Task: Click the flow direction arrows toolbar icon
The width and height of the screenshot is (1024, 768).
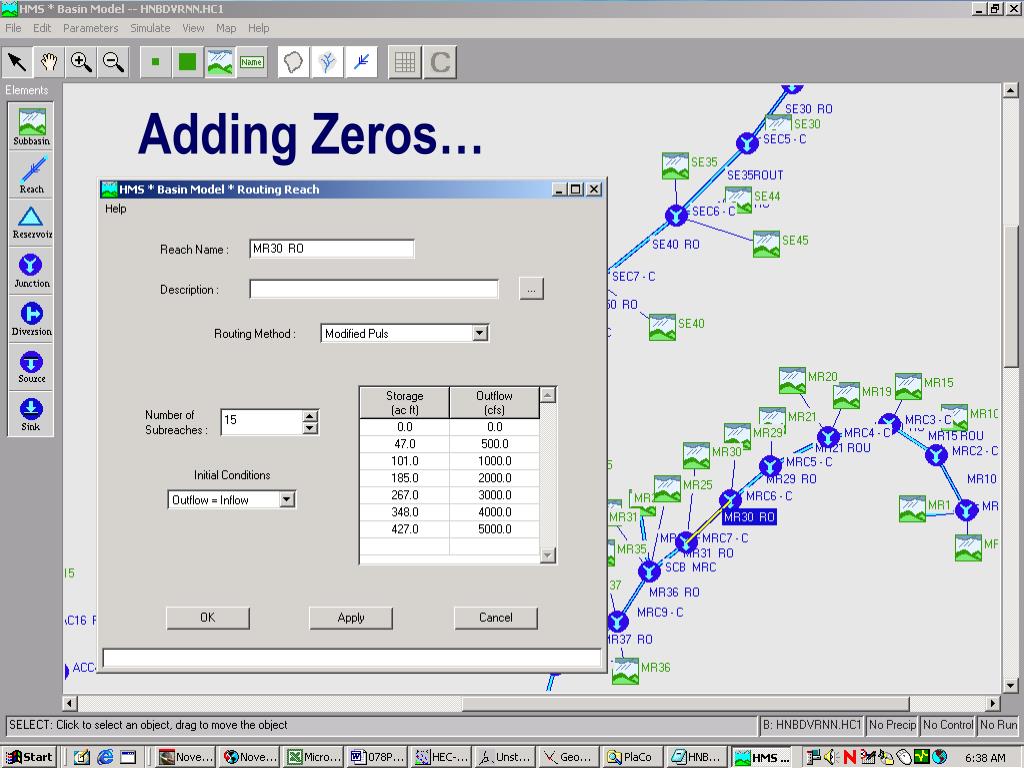Action: coord(361,62)
